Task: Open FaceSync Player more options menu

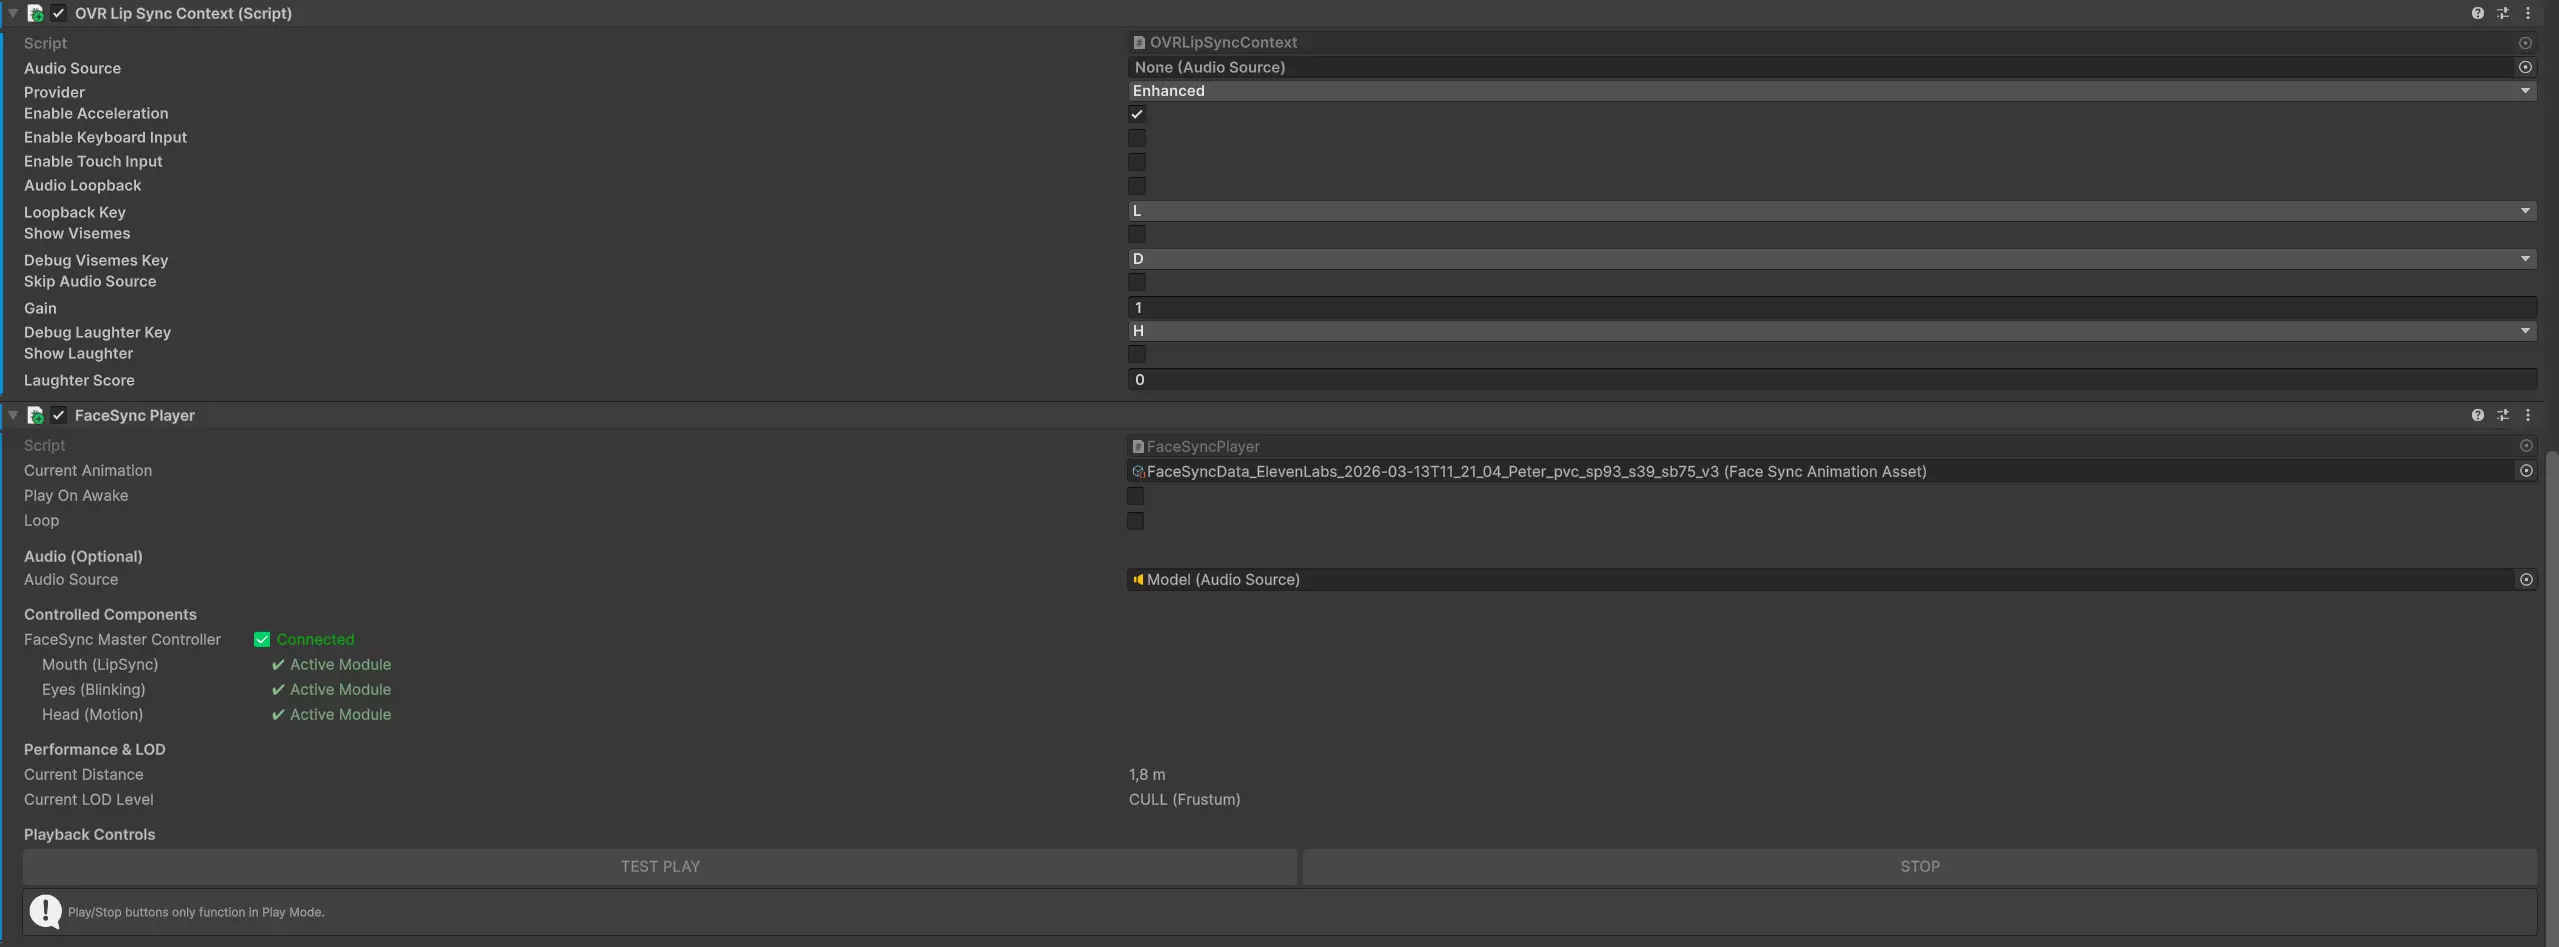Action: click(x=2528, y=415)
